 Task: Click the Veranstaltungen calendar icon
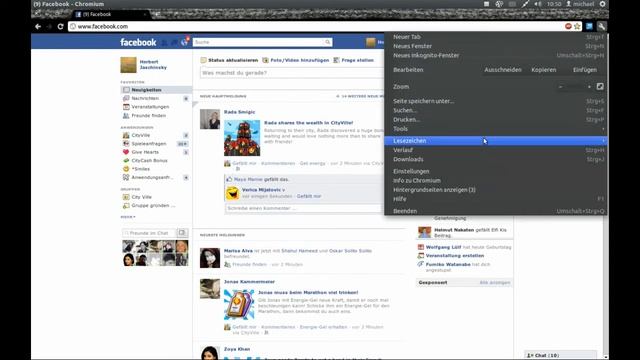tap(126, 107)
